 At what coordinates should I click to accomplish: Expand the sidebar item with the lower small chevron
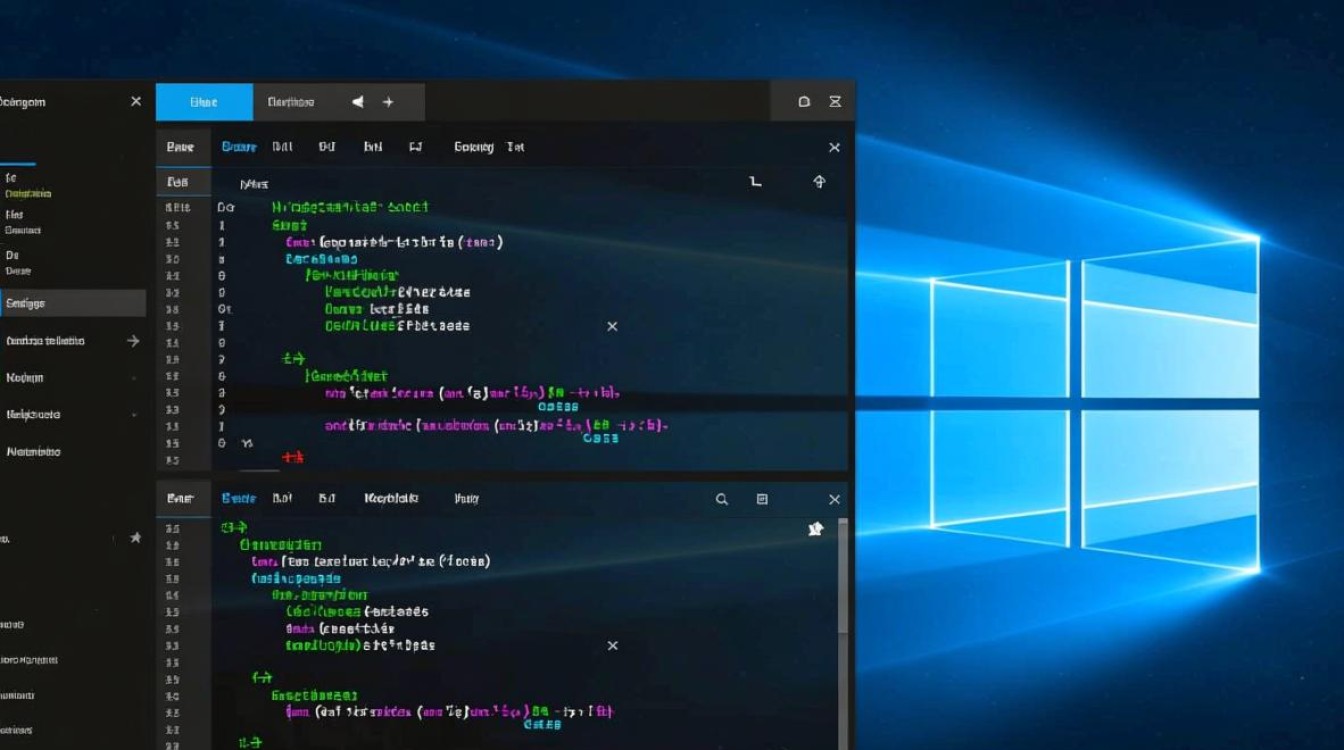[x=134, y=415]
